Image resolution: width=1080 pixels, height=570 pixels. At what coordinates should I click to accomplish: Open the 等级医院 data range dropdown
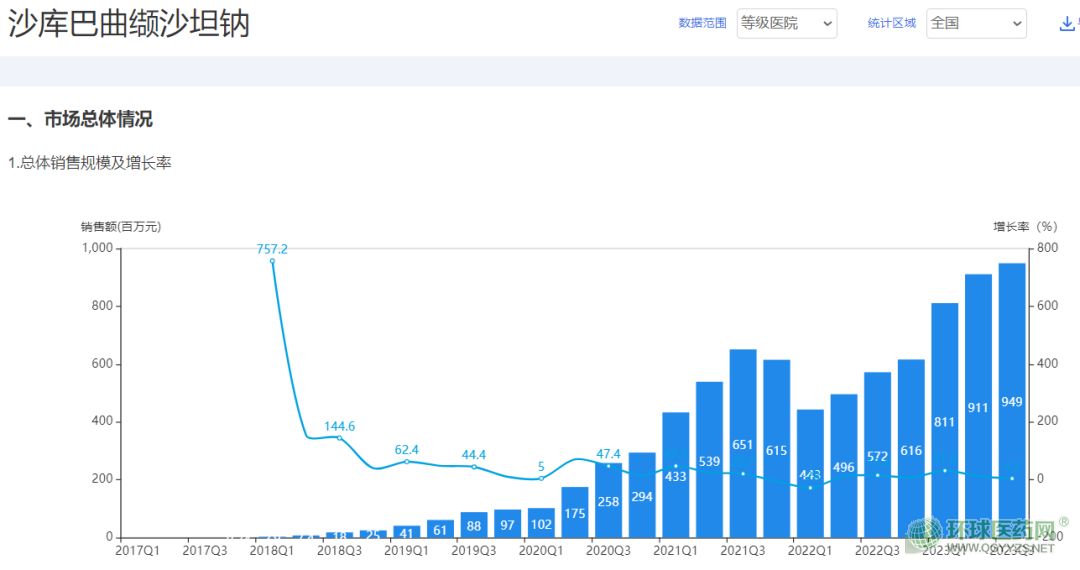click(786, 24)
